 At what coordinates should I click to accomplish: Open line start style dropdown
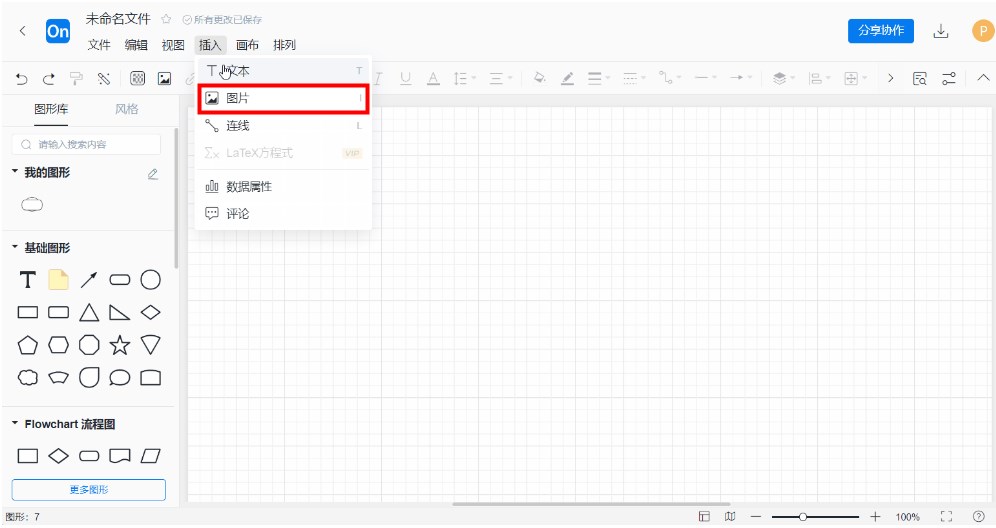point(705,78)
